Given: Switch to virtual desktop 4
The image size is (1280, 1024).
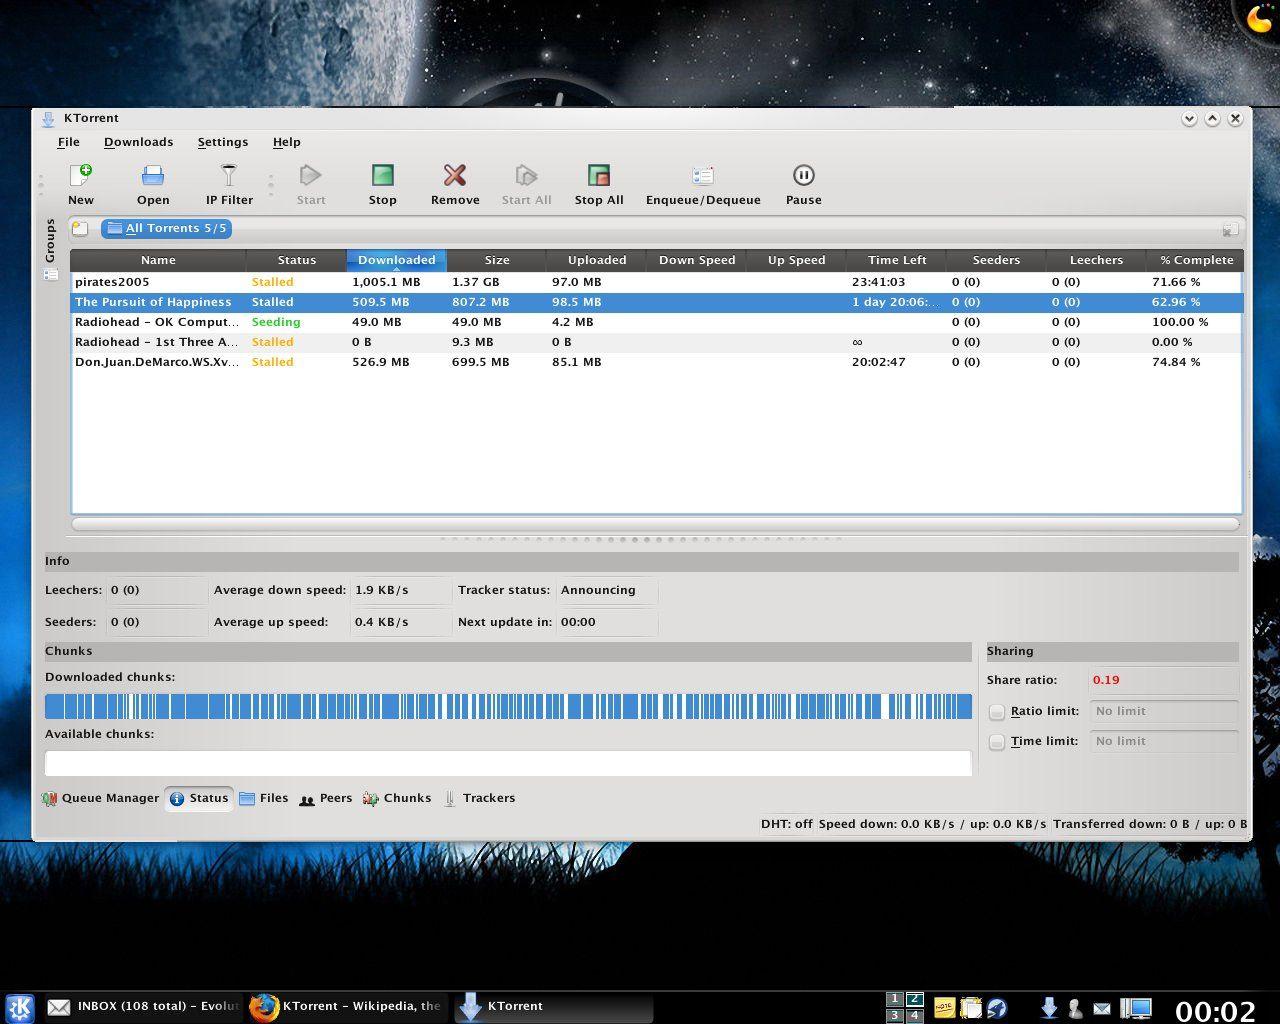Looking at the screenshot, I should 914,1015.
